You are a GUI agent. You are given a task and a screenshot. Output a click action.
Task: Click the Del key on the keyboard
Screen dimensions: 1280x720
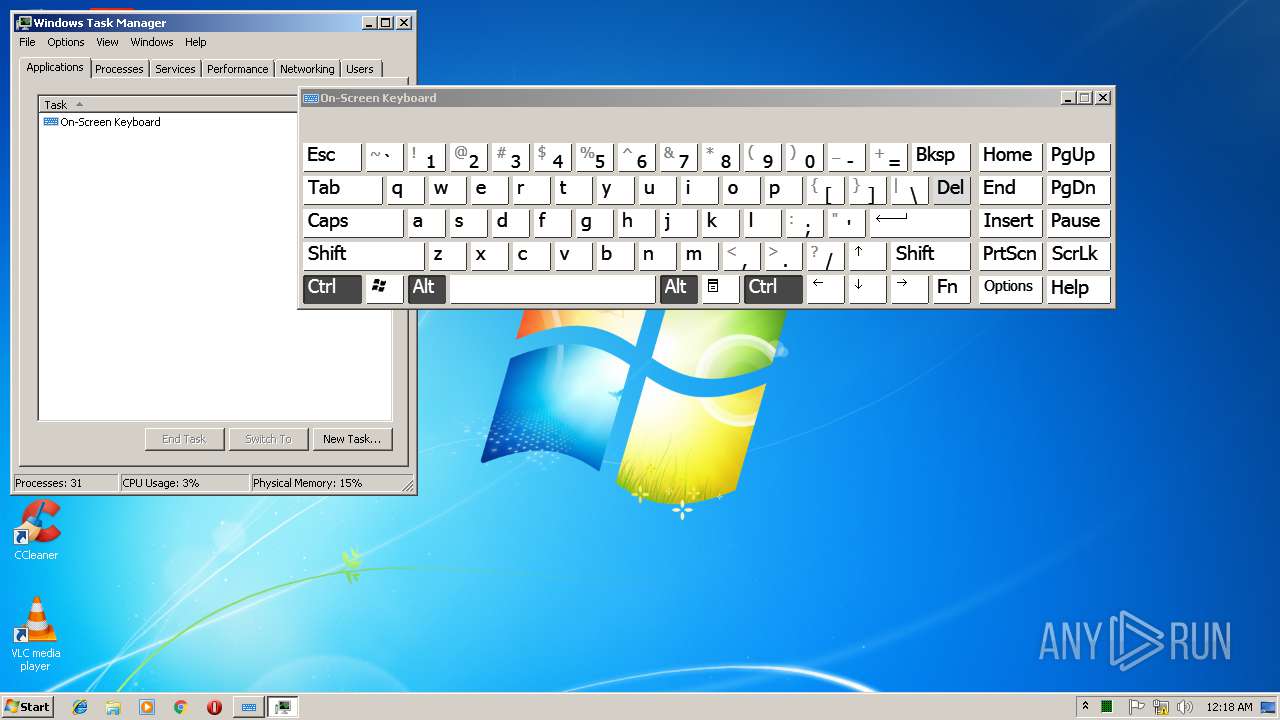pyautogui.click(x=951, y=189)
